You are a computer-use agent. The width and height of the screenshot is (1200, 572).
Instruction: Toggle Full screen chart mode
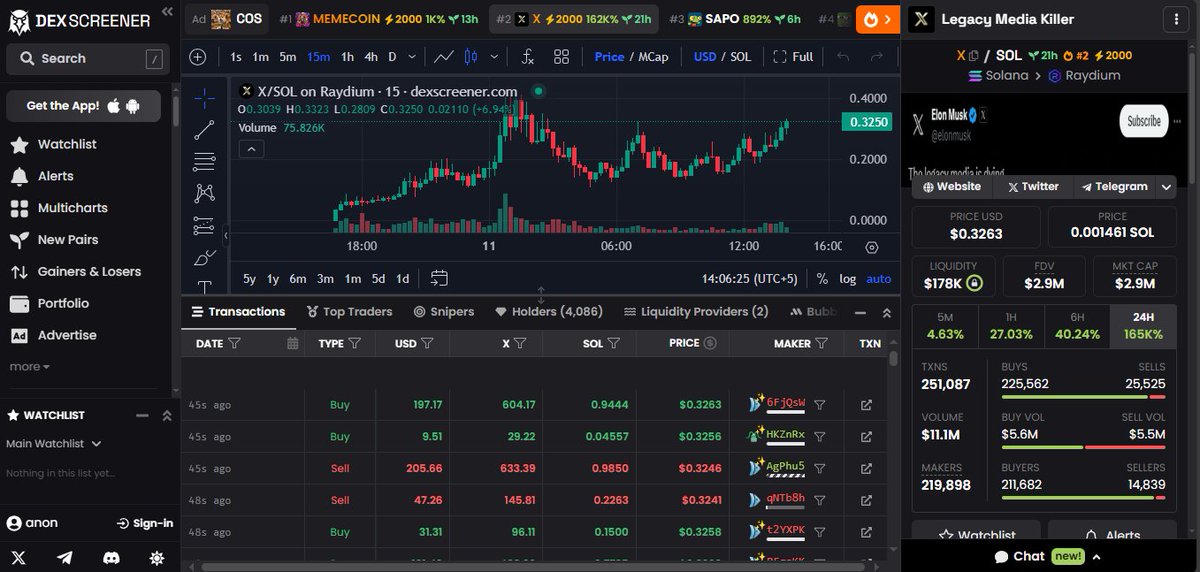click(793, 57)
